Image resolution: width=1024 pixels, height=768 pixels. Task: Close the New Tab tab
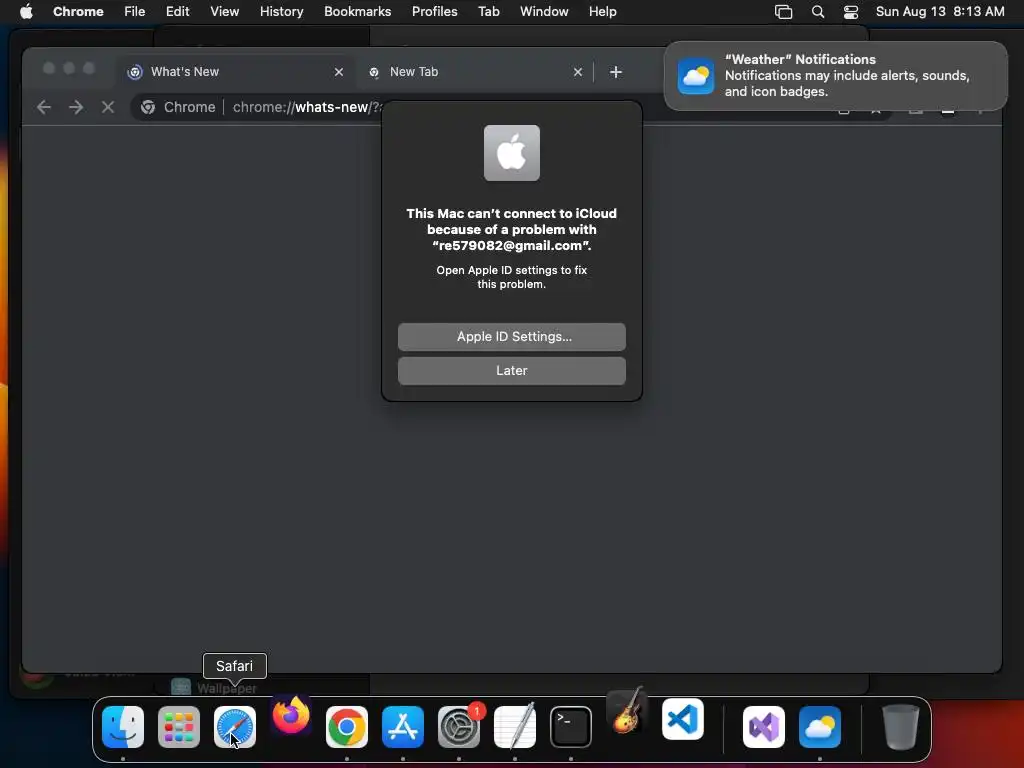coord(578,72)
